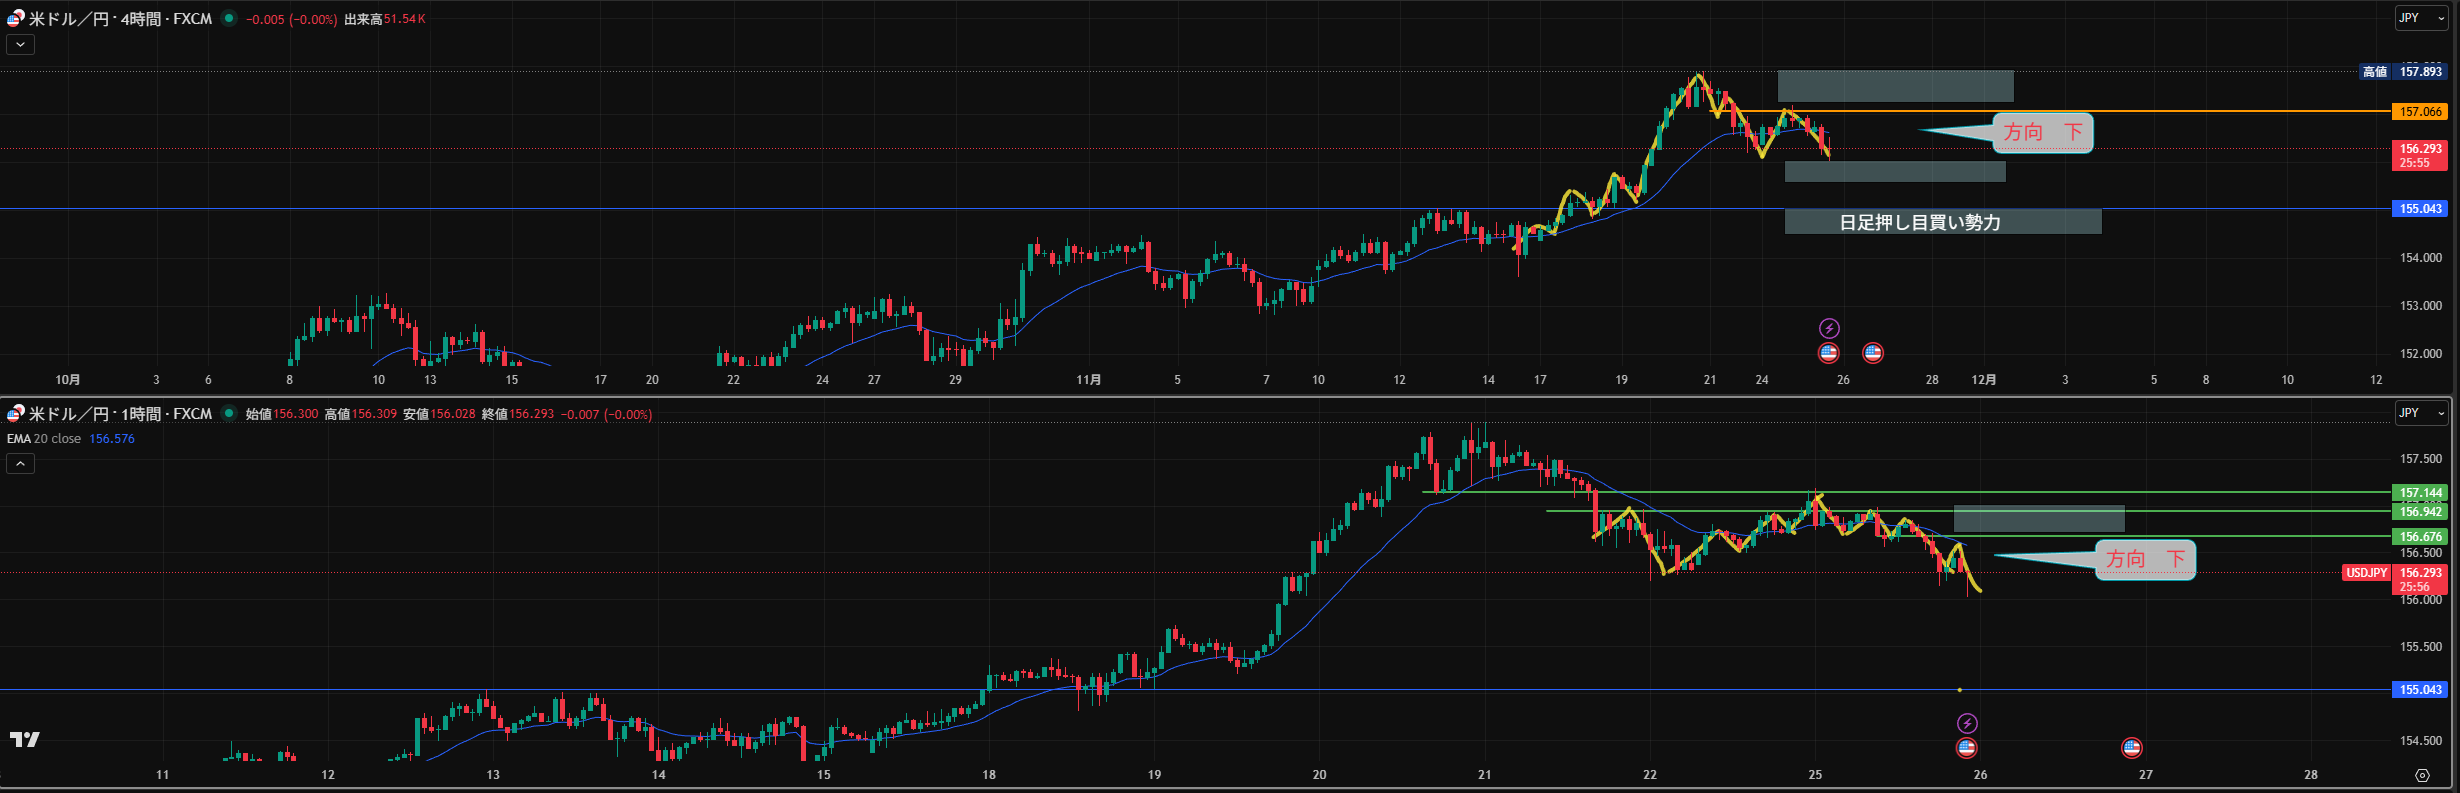Click the rightmost US flag icon in the 4-hour chart
This screenshot has height=793, width=2460.
pos(1872,352)
